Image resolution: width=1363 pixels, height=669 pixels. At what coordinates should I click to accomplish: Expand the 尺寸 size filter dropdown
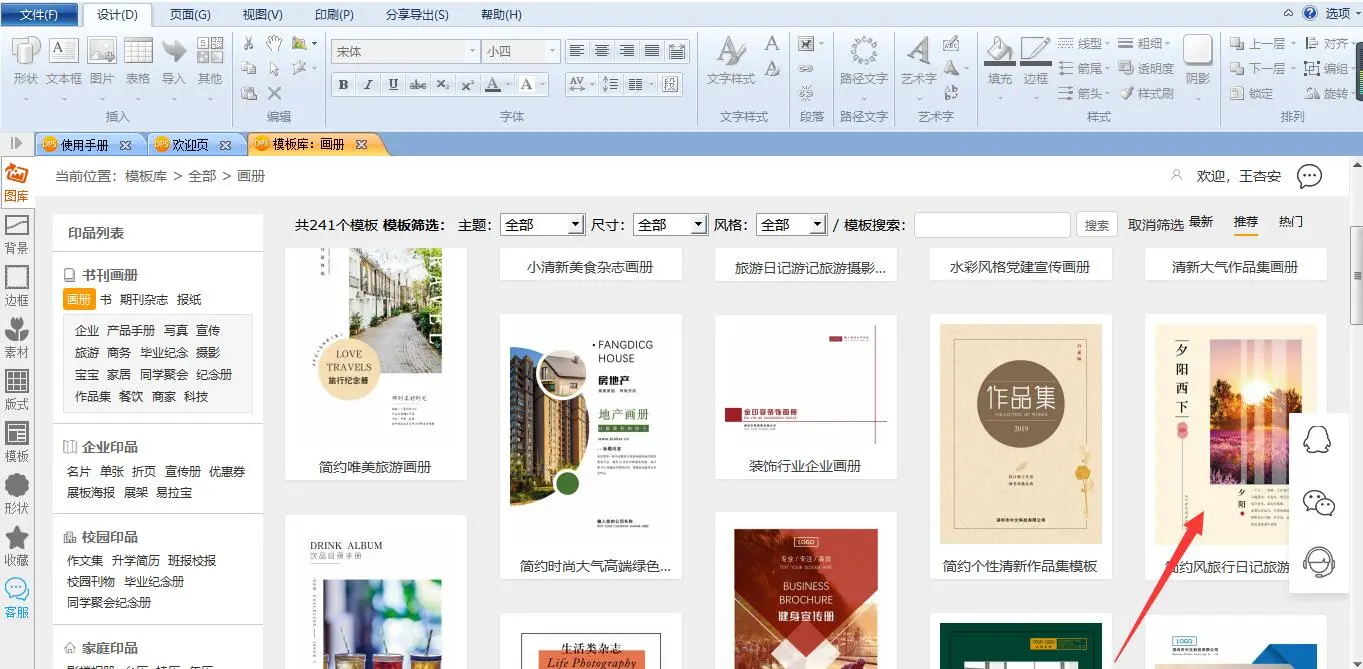pos(698,225)
